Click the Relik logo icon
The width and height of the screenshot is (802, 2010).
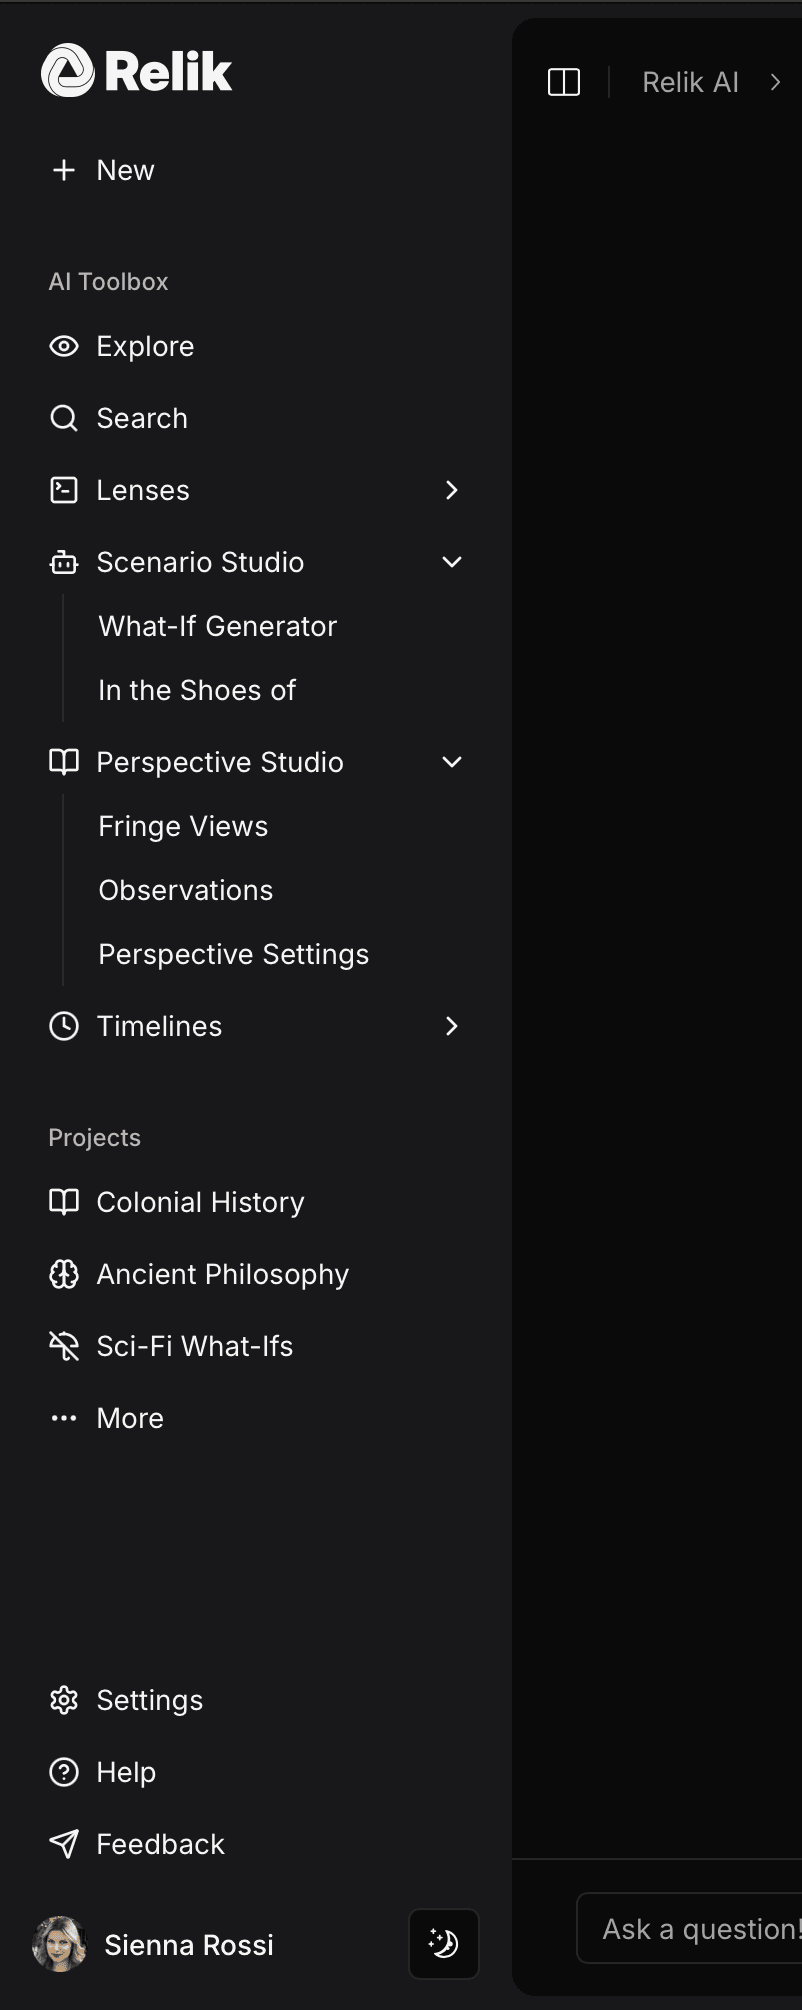pos(68,71)
